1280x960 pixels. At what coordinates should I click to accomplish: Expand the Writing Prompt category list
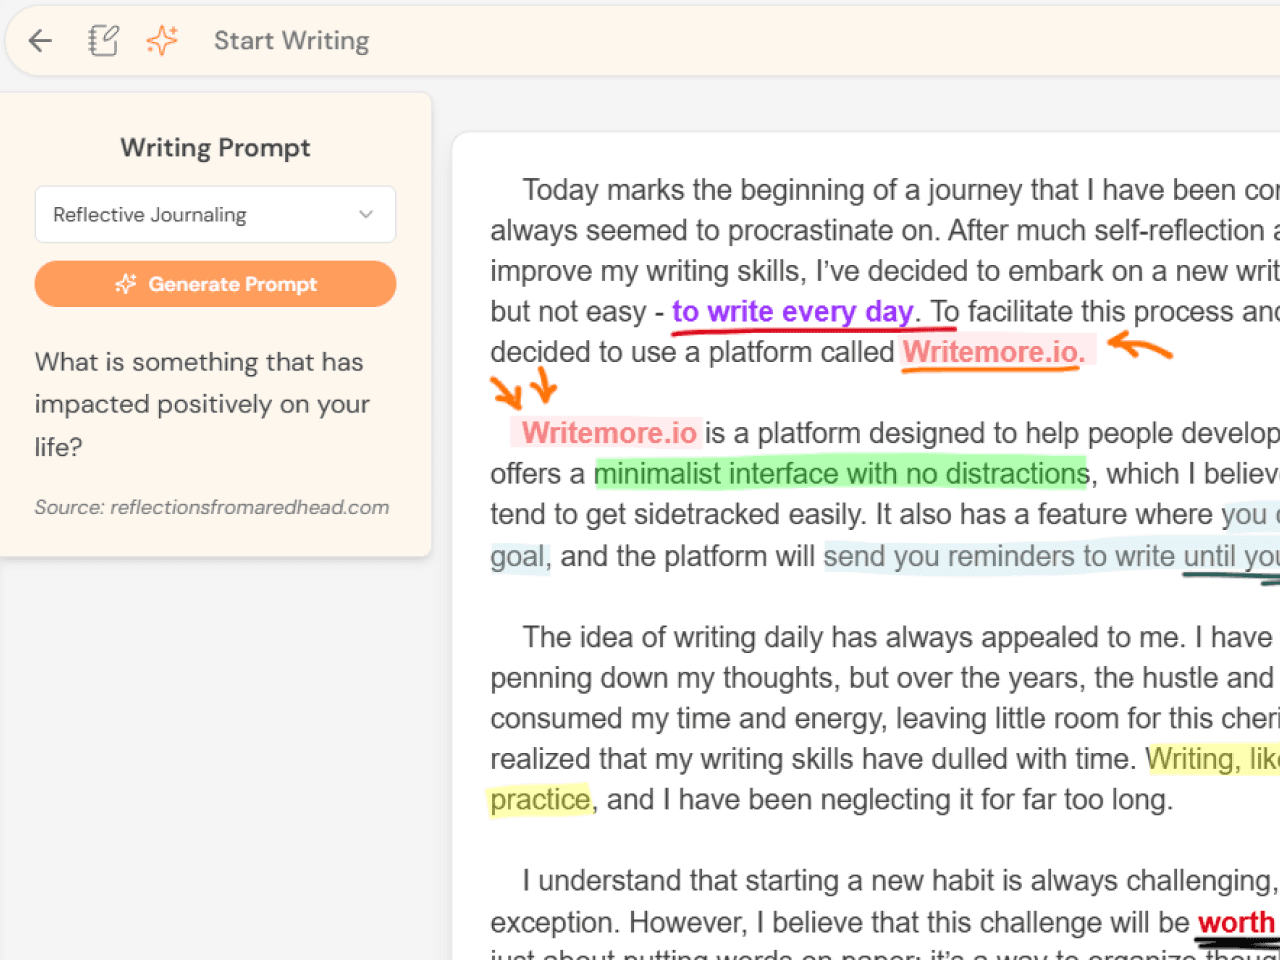215,214
